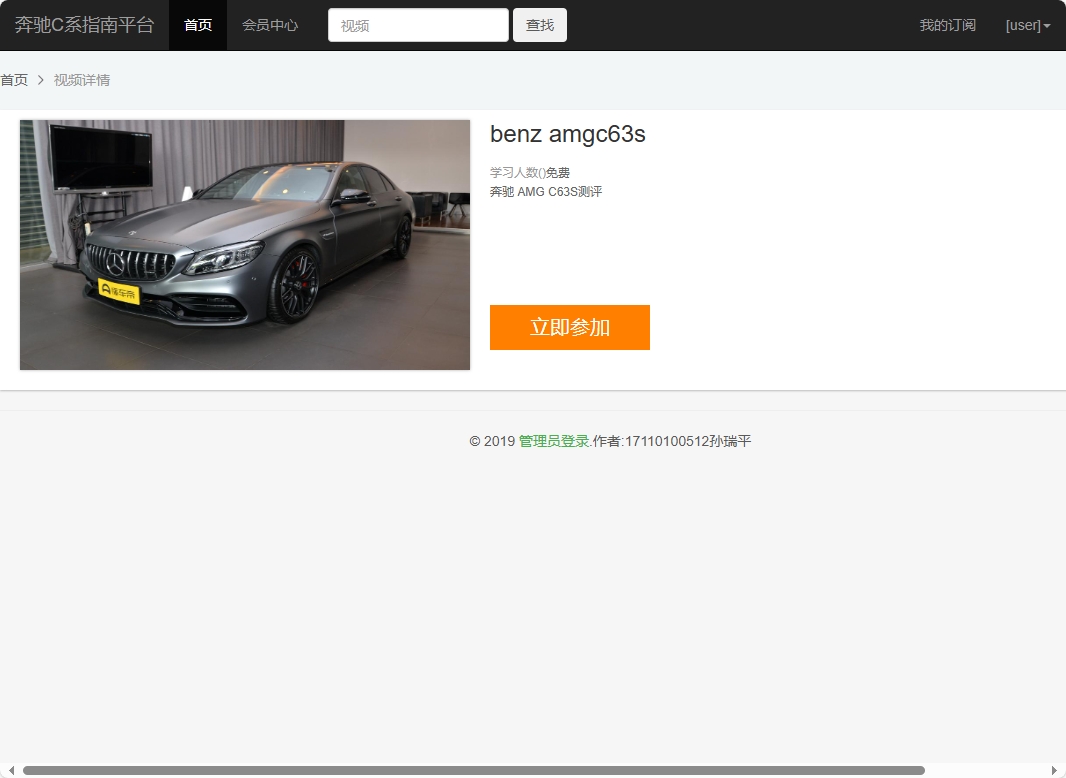The width and height of the screenshot is (1066, 778).
Task: Open the 奔驰C系指南平台 brand link
Action: 84,25
